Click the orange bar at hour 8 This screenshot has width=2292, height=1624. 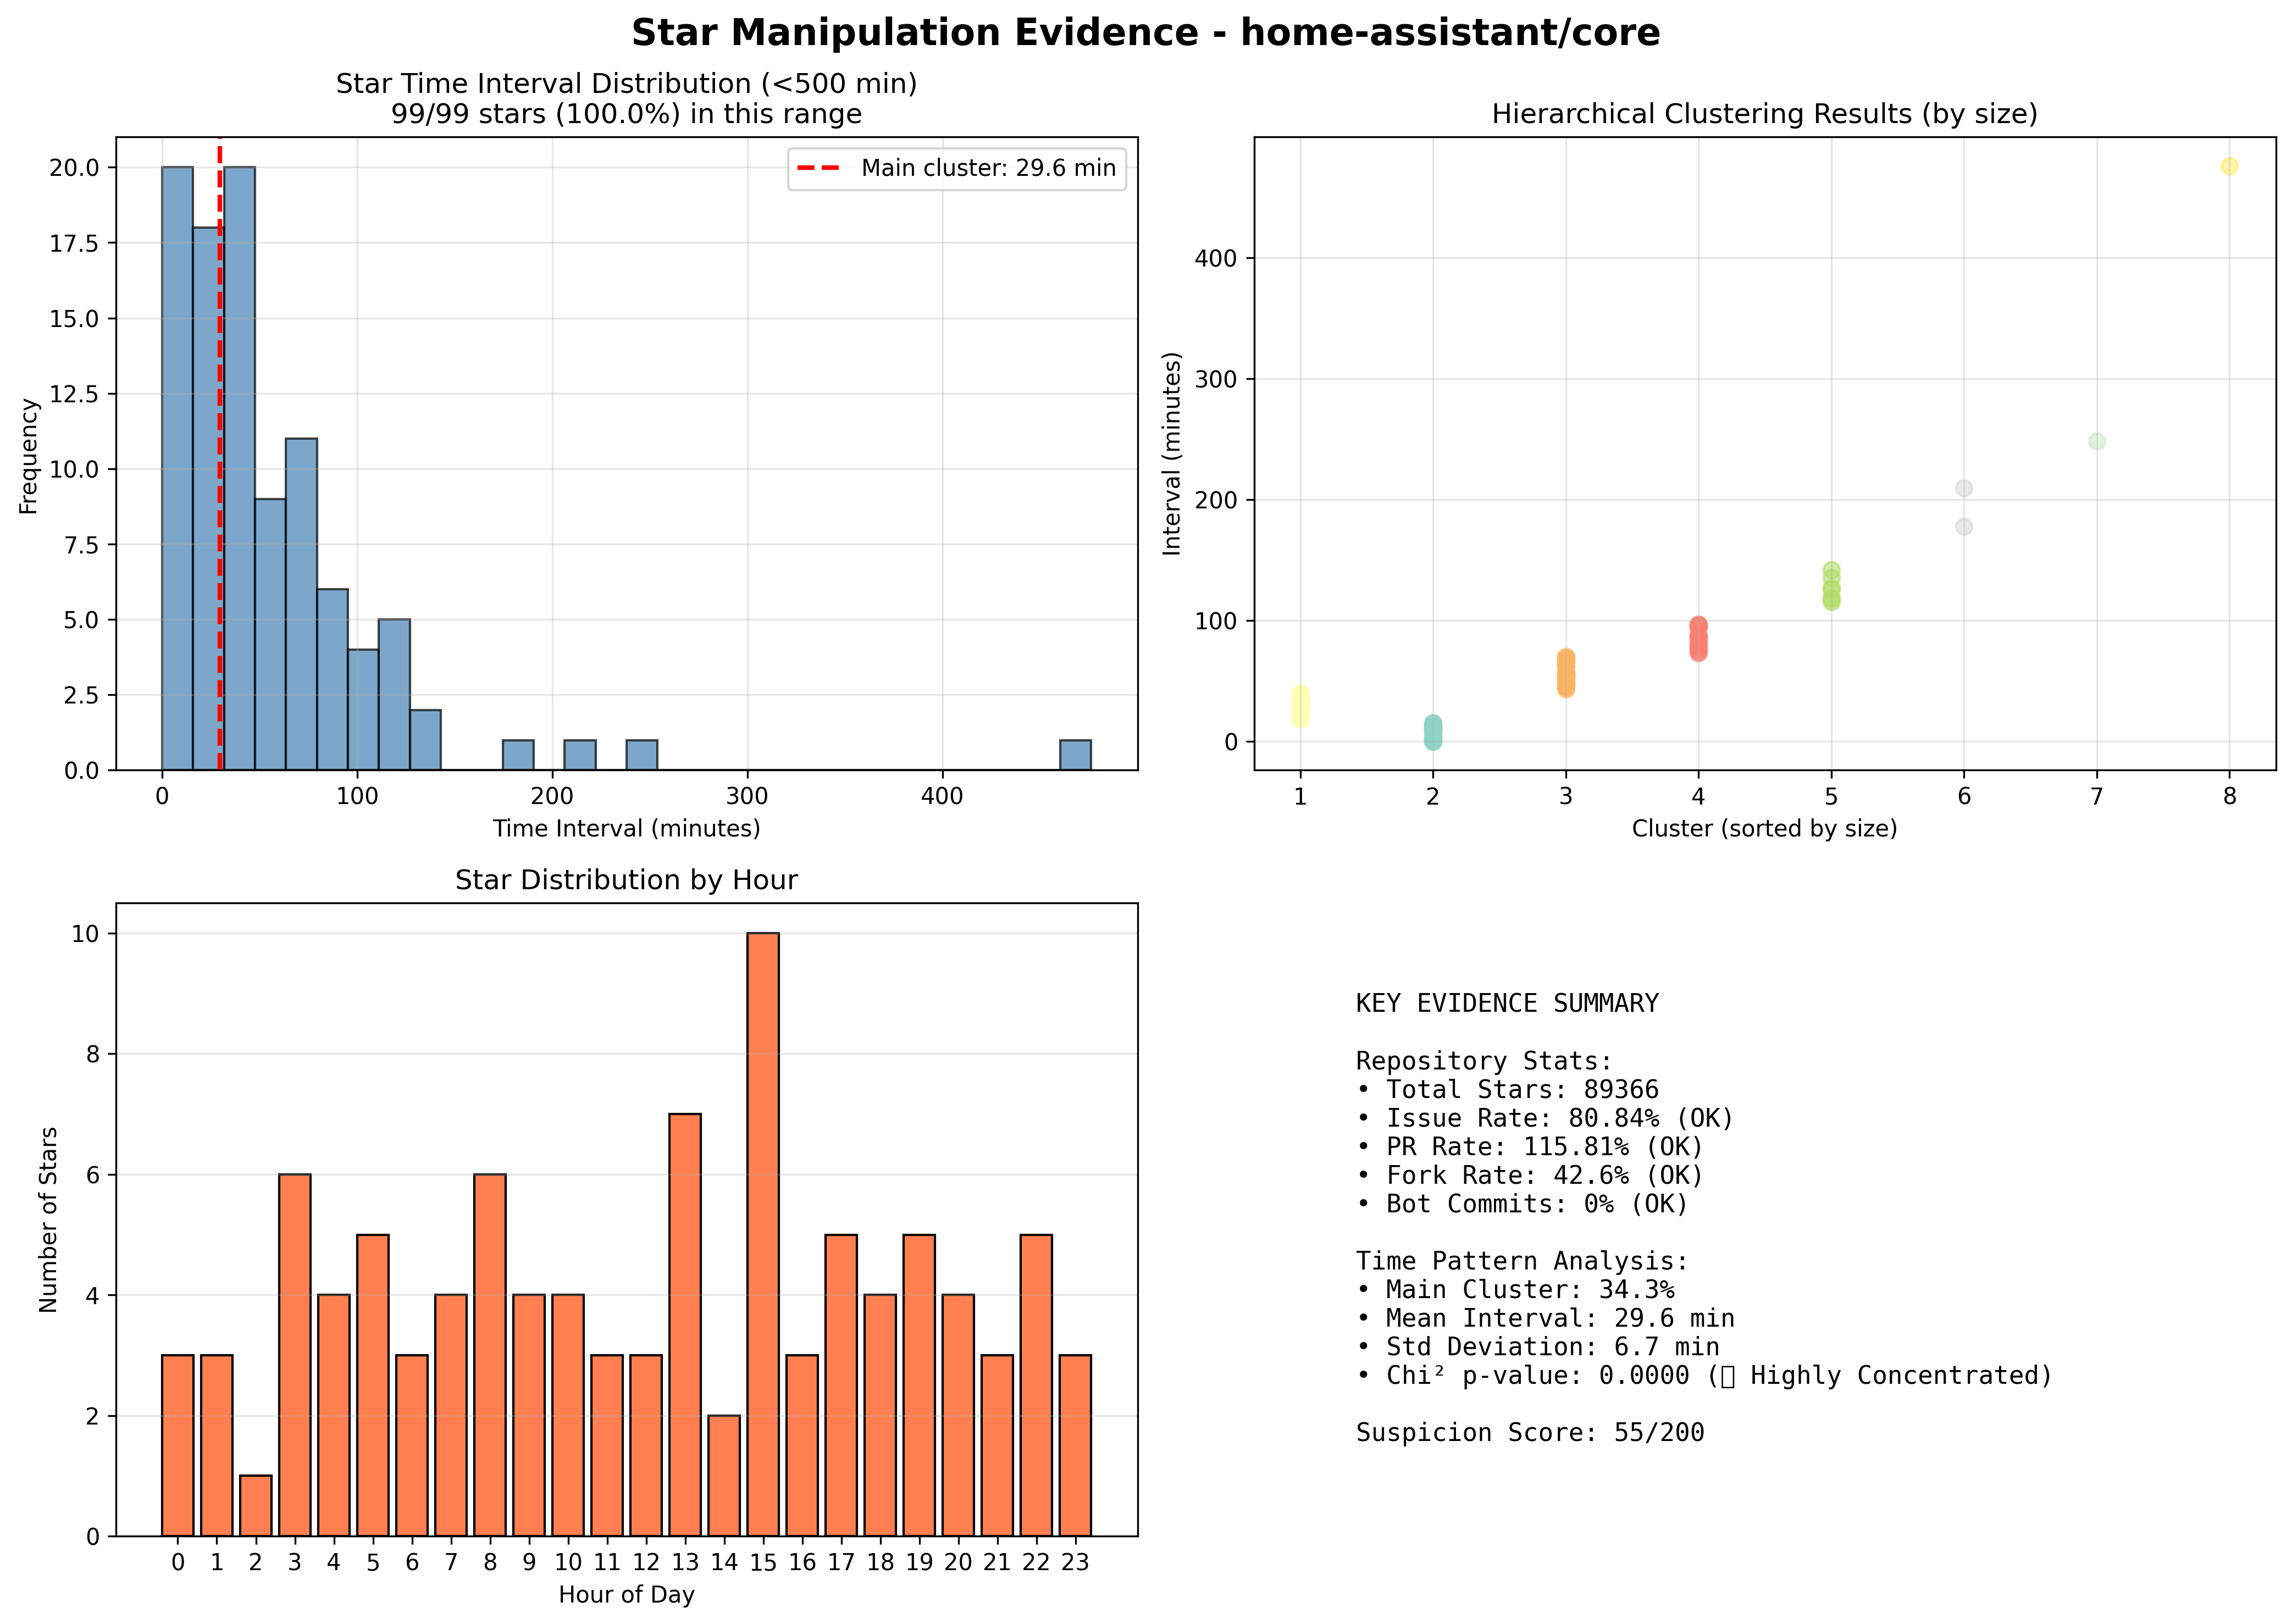coord(490,1355)
